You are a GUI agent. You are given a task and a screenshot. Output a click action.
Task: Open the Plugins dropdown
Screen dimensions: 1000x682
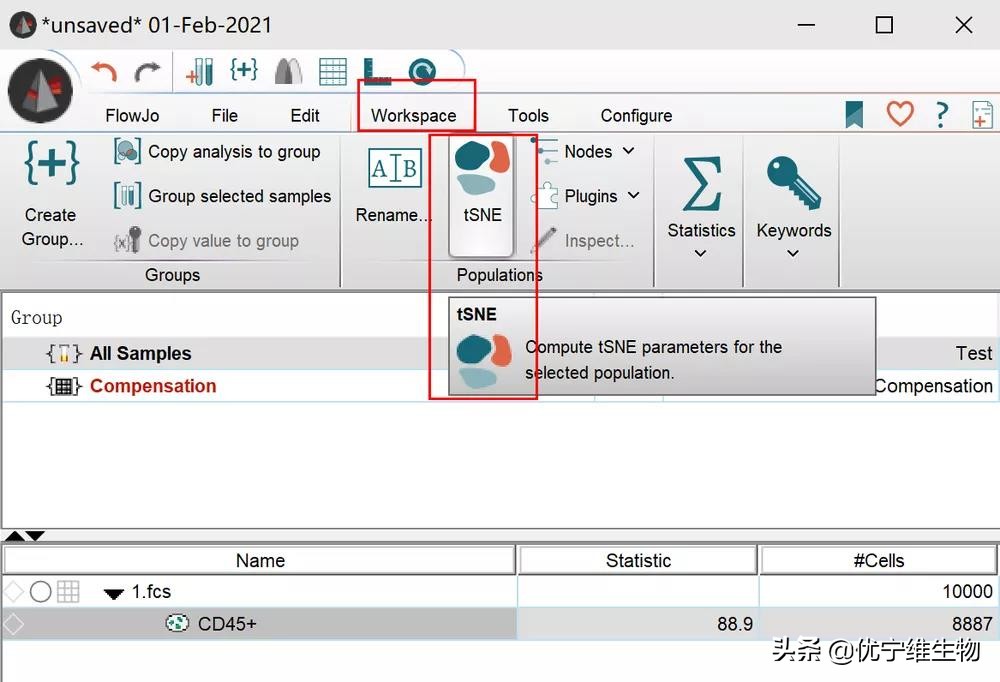click(x=585, y=196)
